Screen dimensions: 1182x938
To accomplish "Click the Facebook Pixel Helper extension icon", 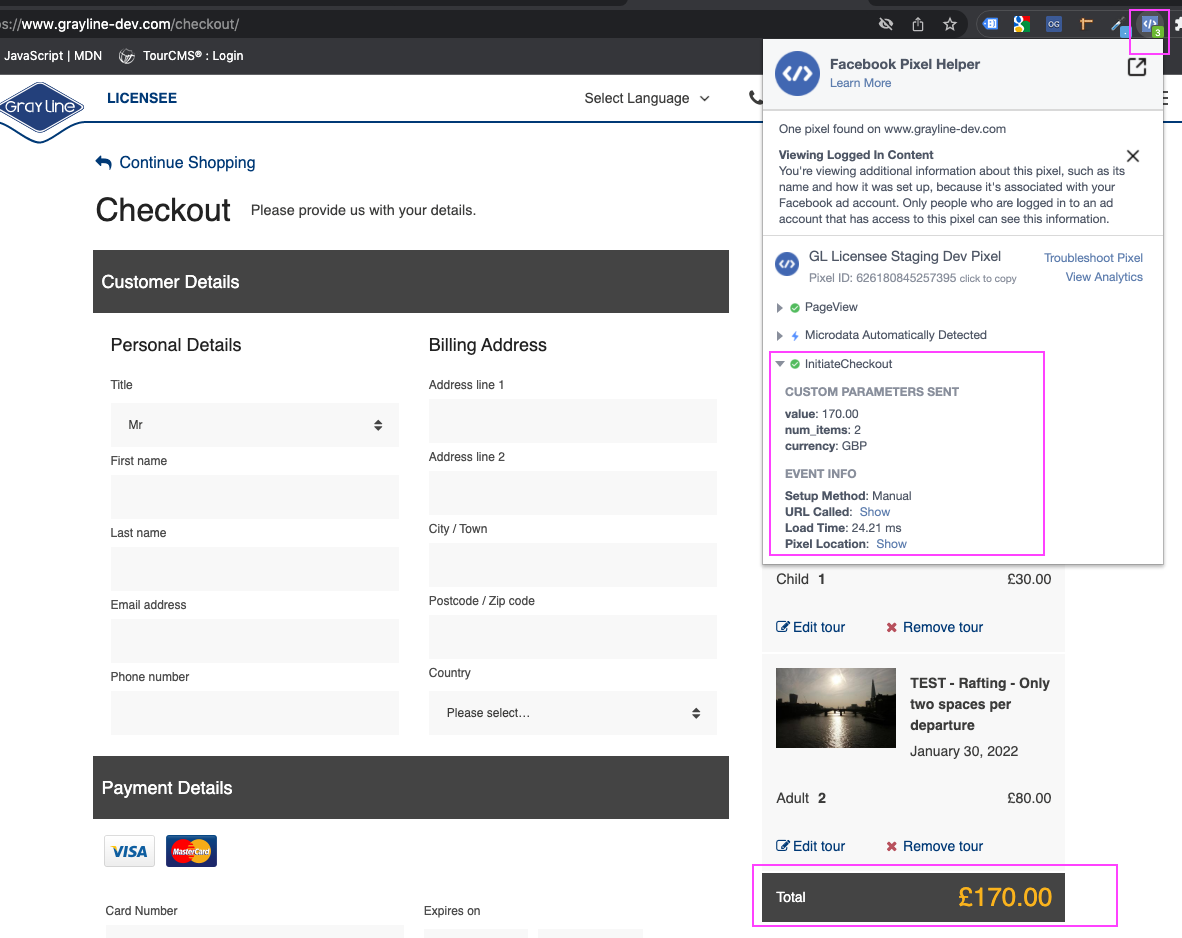I will point(1150,25).
